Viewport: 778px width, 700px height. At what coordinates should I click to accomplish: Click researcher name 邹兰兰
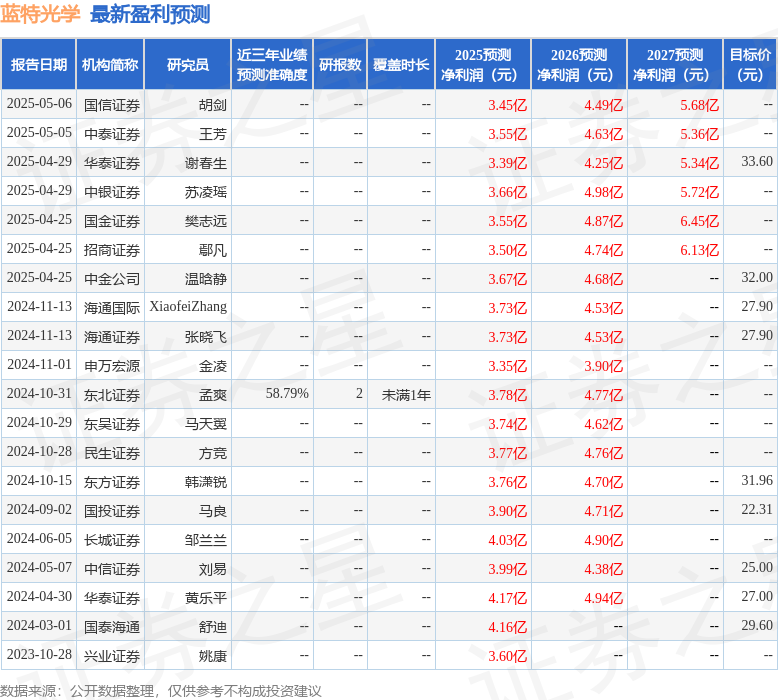205,540
